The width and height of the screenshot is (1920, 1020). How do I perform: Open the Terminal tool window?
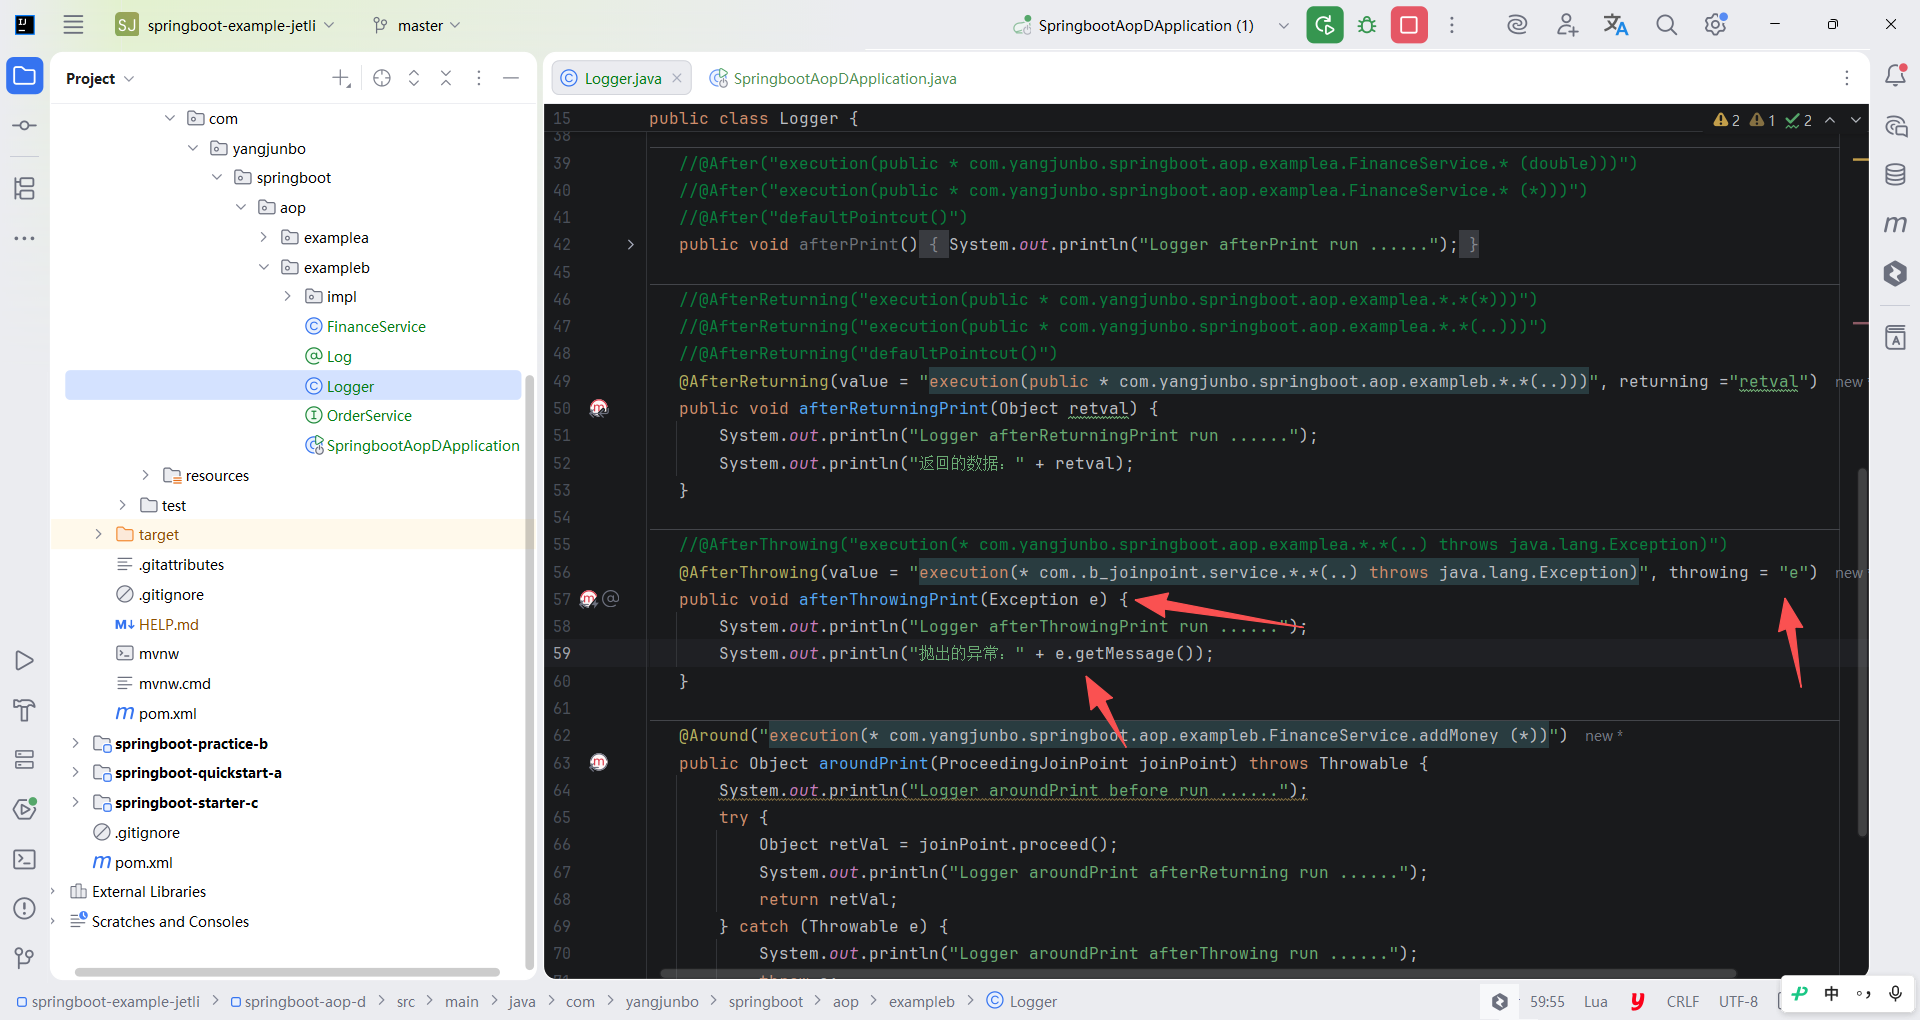(25, 859)
